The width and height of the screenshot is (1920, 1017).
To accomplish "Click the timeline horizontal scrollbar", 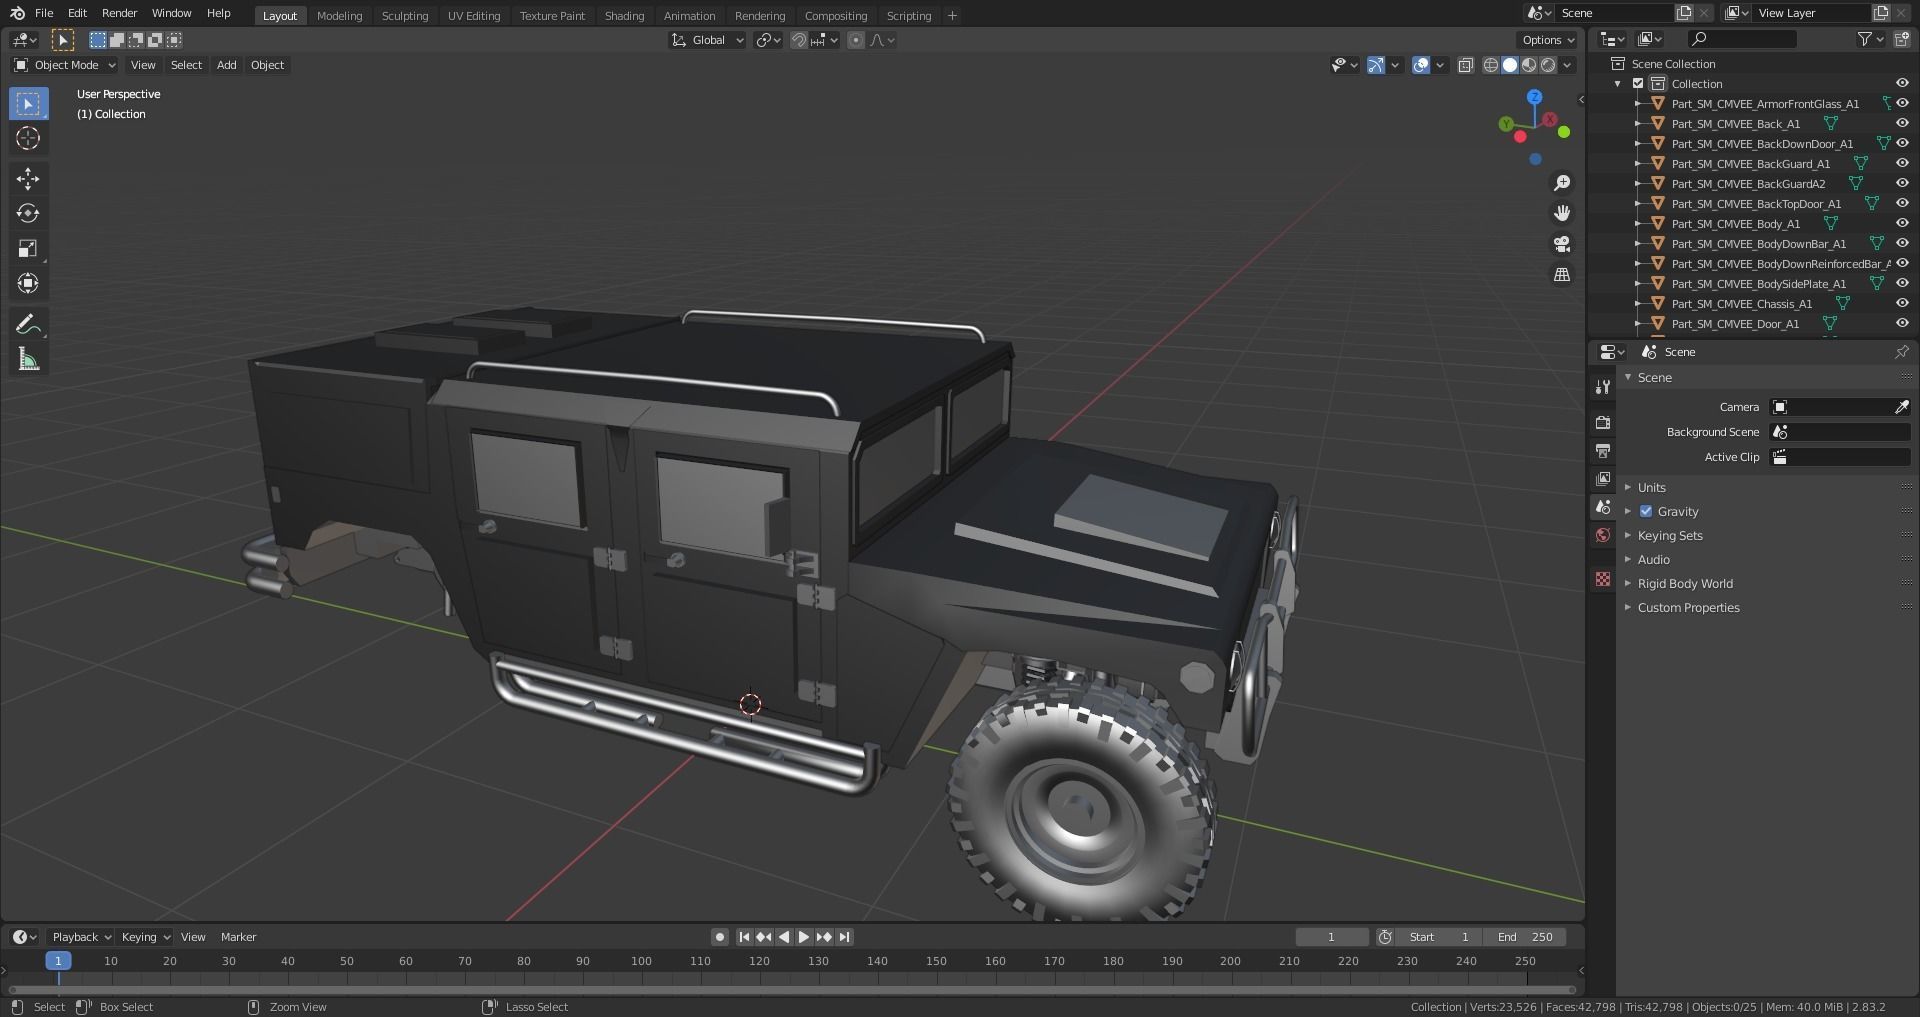I will 792,990.
